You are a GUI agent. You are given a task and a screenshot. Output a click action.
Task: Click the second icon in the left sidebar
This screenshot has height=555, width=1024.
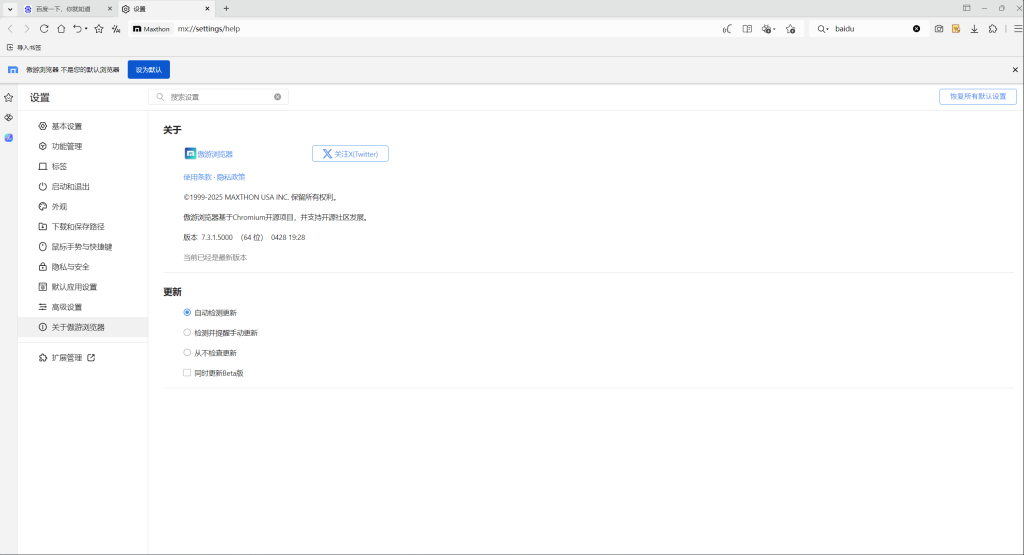click(8, 118)
